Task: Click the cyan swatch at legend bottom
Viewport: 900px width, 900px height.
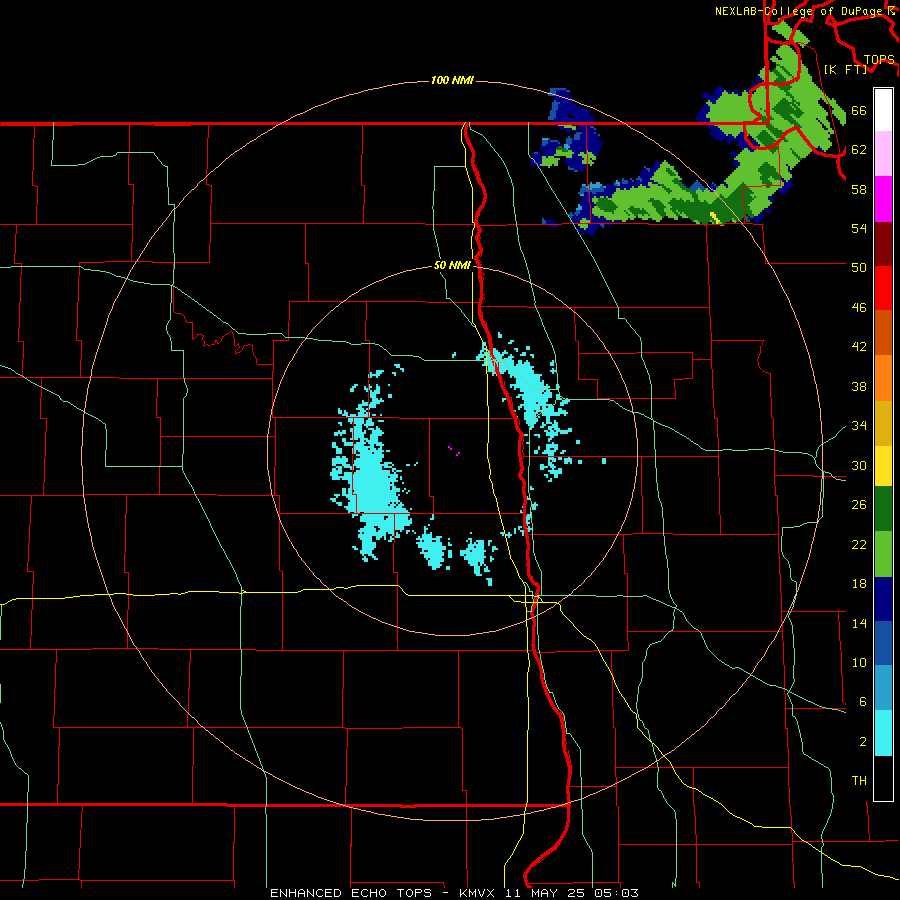Action: click(x=883, y=733)
